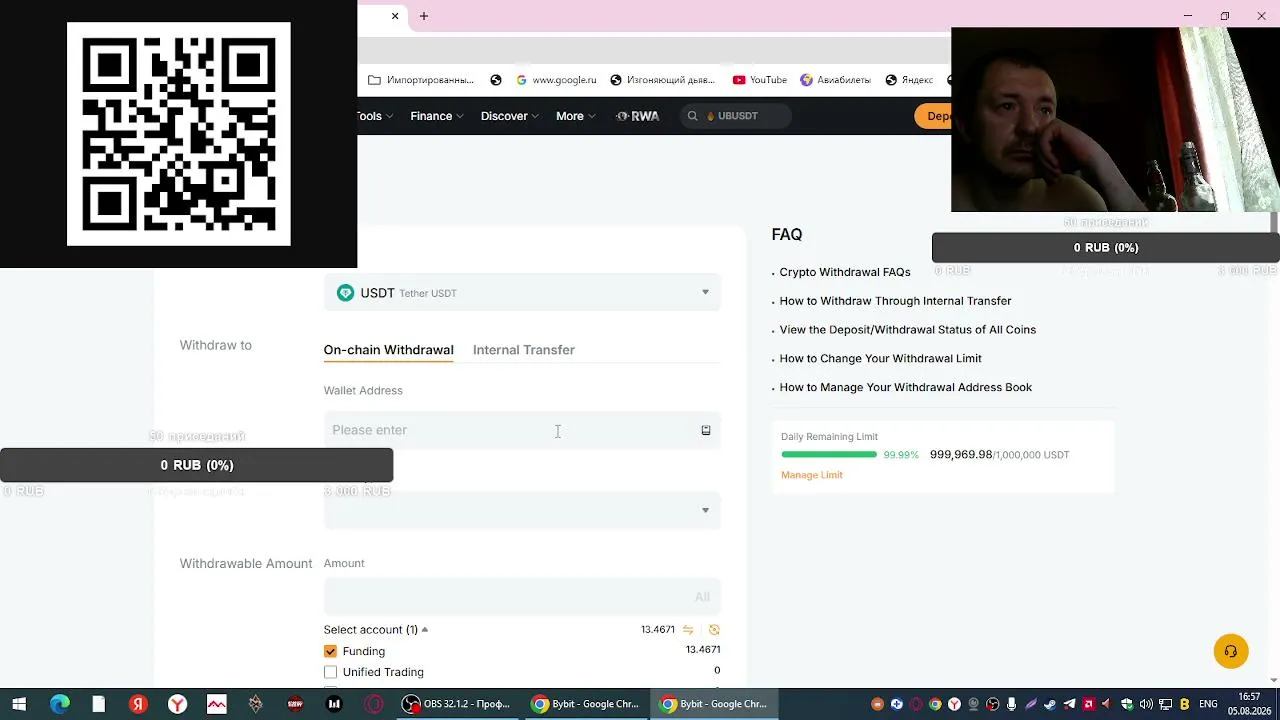Open the Импортированные bookmarks folder

(421, 80)
